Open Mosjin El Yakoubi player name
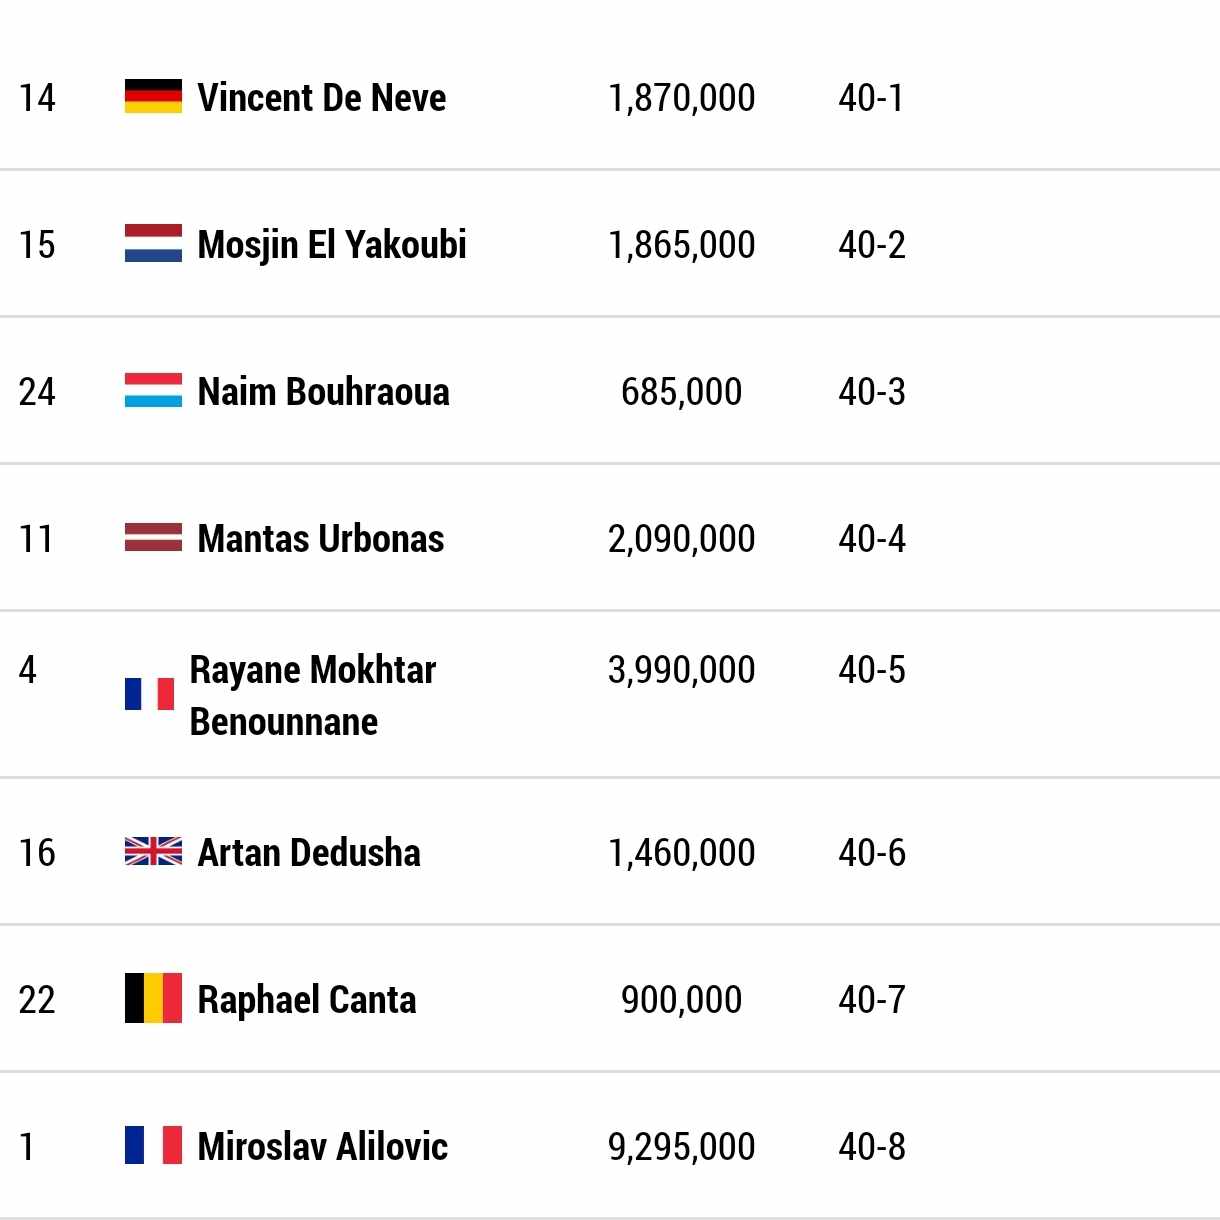Viewport: 1220px width, 1220px height. coord(332,245)
